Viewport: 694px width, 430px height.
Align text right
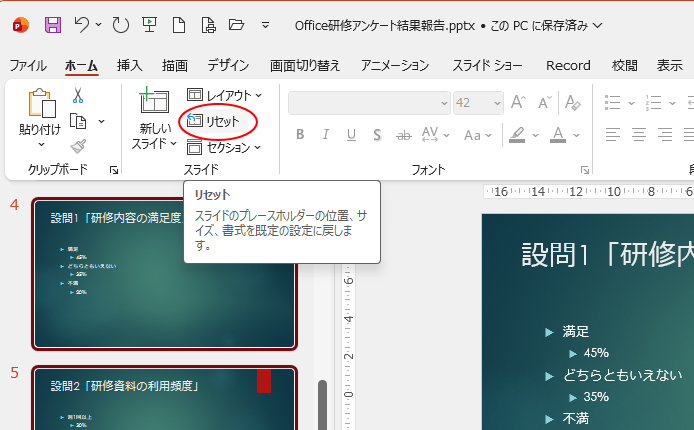665,134
